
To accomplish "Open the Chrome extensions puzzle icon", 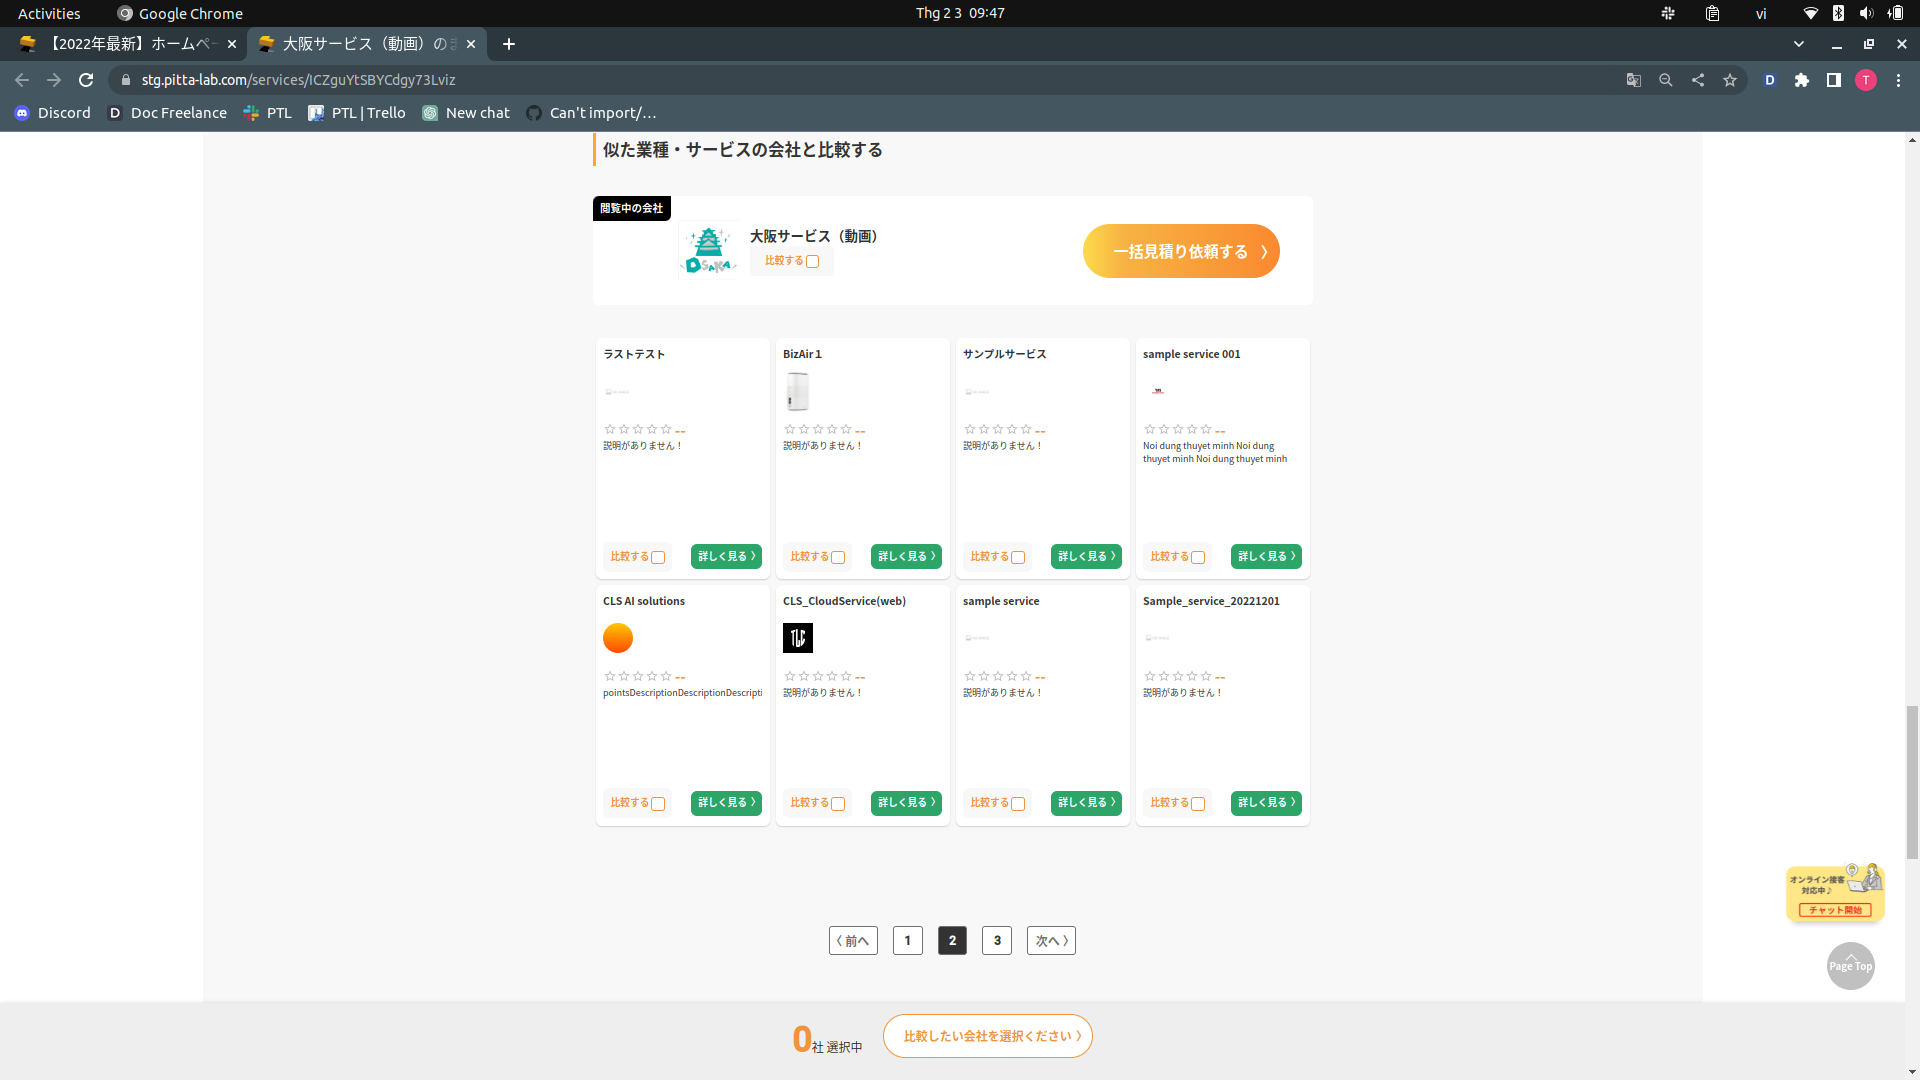I will pyautogui.click(x=1802, y=80).
